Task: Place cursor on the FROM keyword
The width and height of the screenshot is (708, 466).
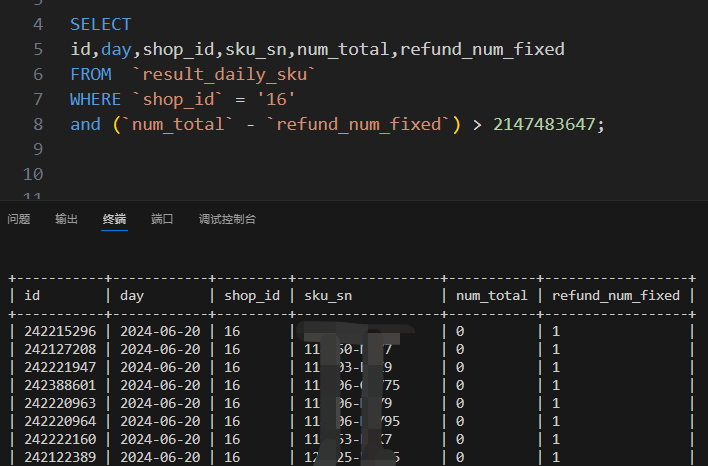Action: [91, 74]
